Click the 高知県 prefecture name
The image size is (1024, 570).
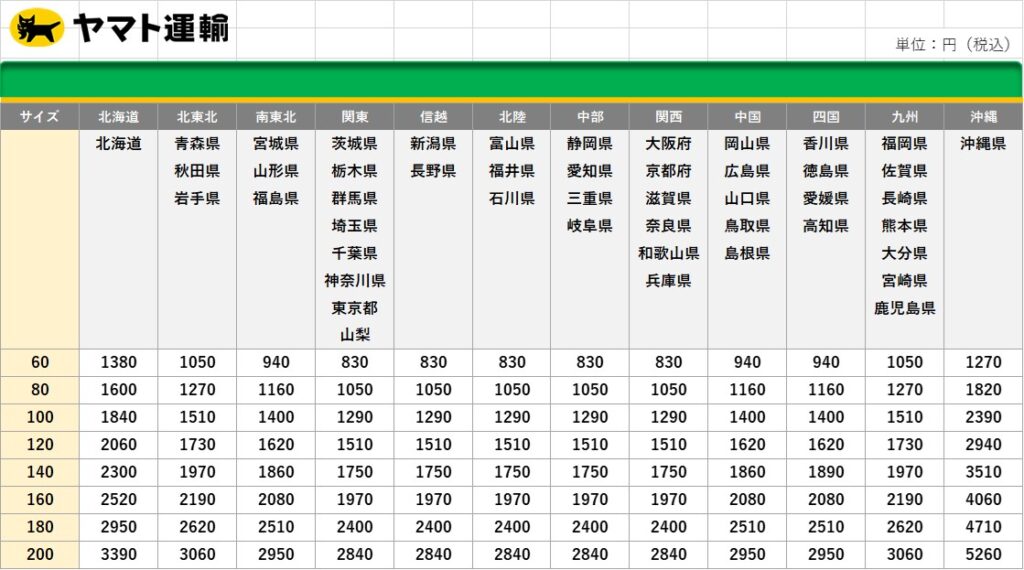coord(825,226)
